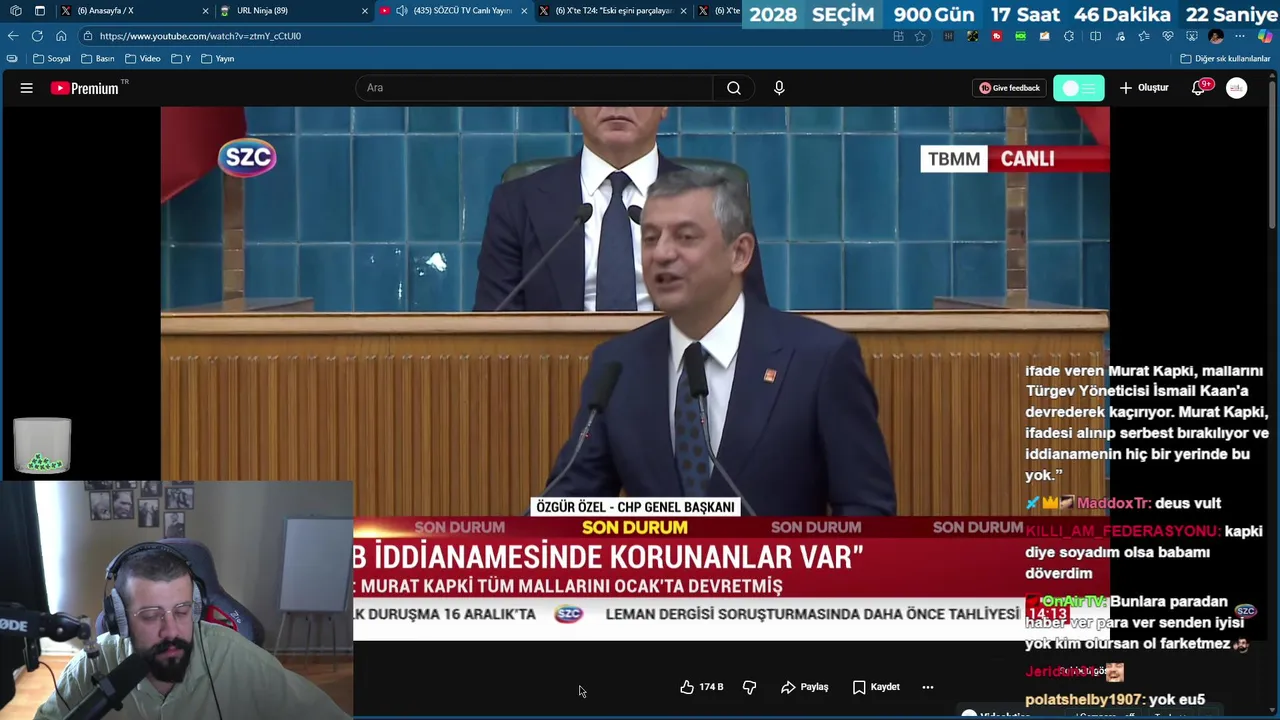Viewport: 1280px width, 720px height.
Task: Click chat username OnAirTV
Action: [1074, 602]
